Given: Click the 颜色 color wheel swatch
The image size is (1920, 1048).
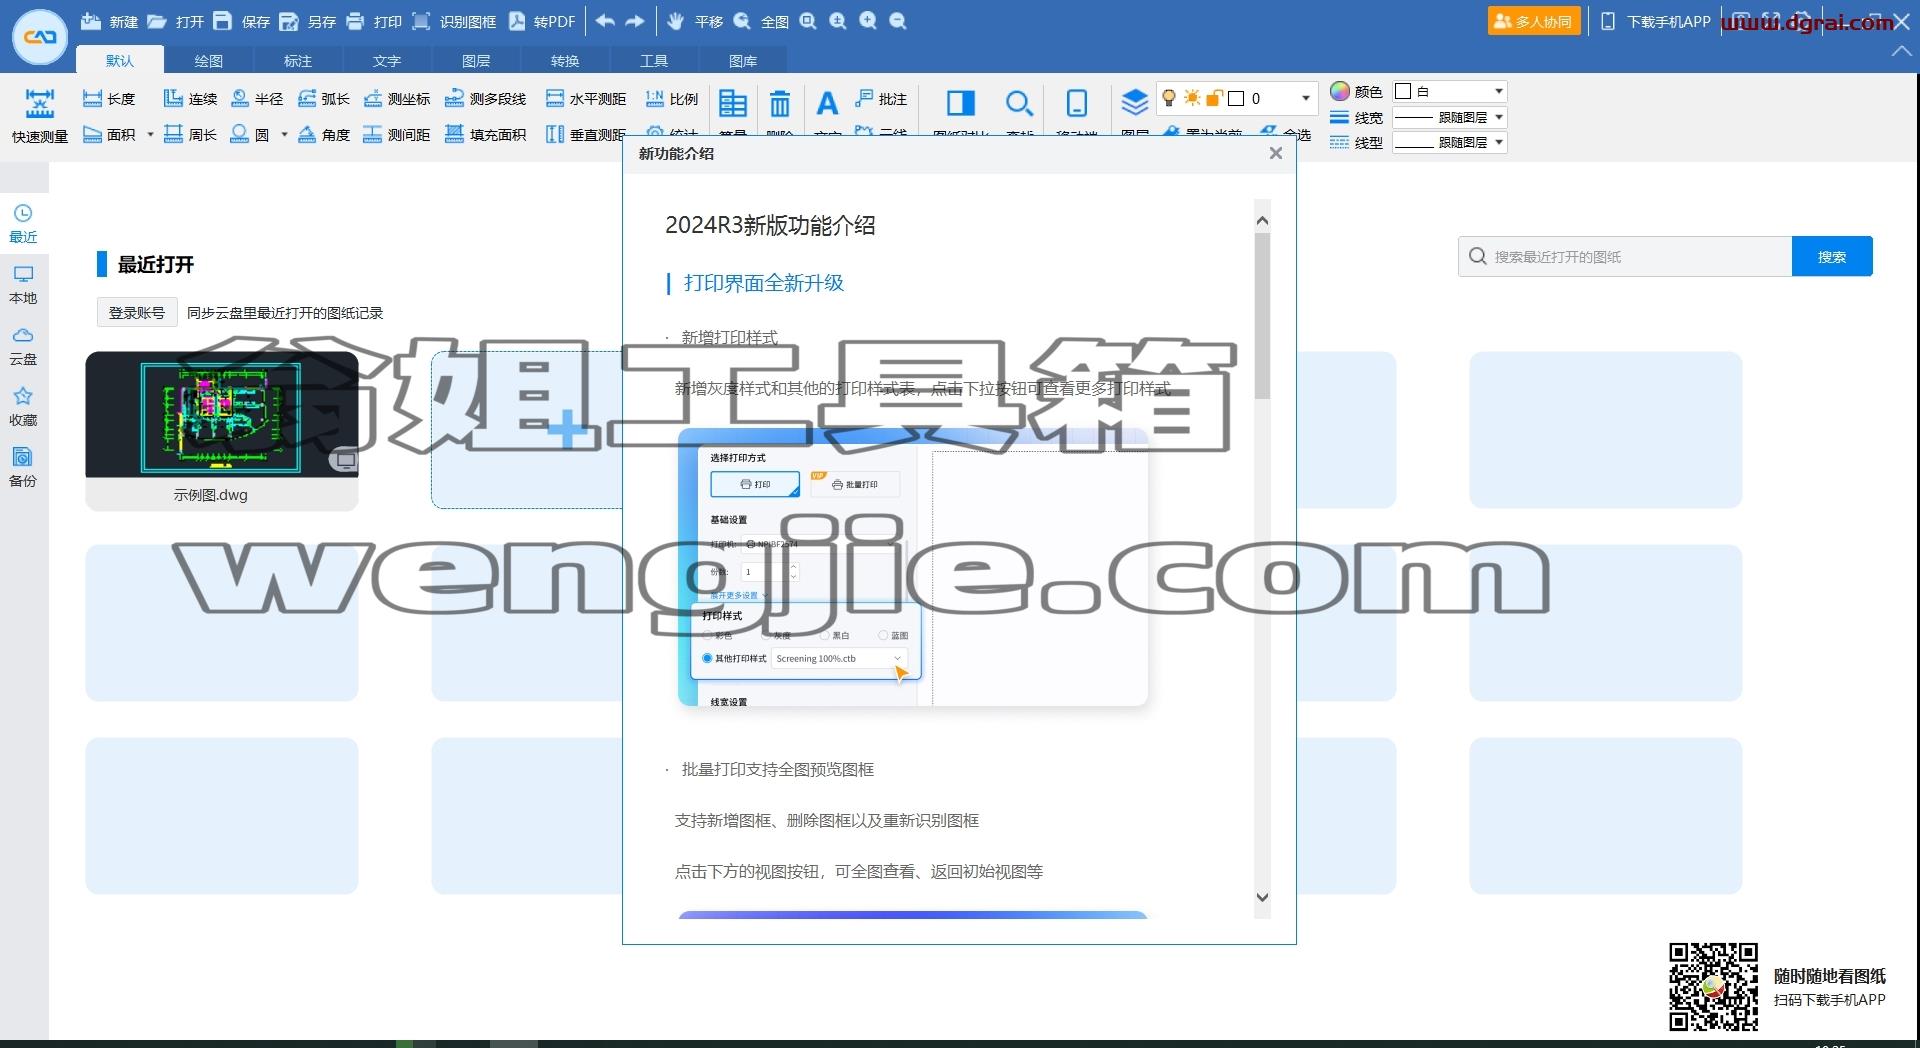Looking at the screenshot, I should (x=1340, y=91).
